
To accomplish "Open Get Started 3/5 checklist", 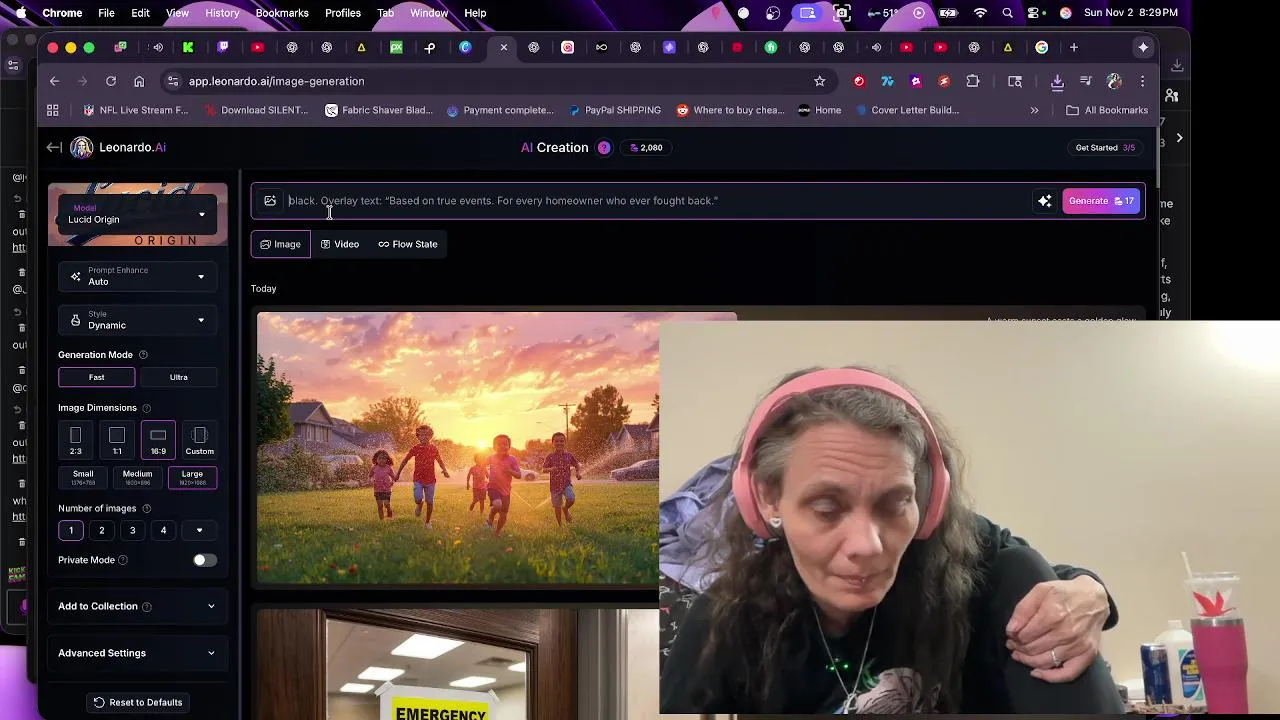I will (1105, 148).
